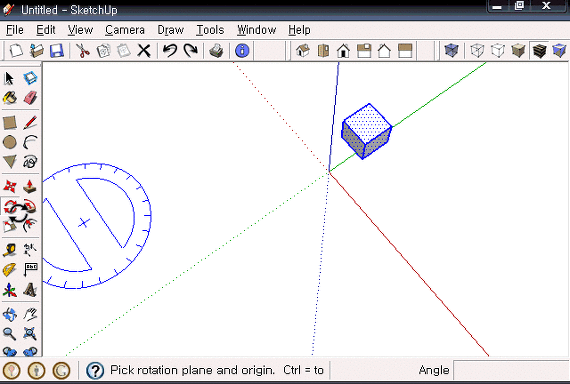Open the Draw menu

(170, 30)
